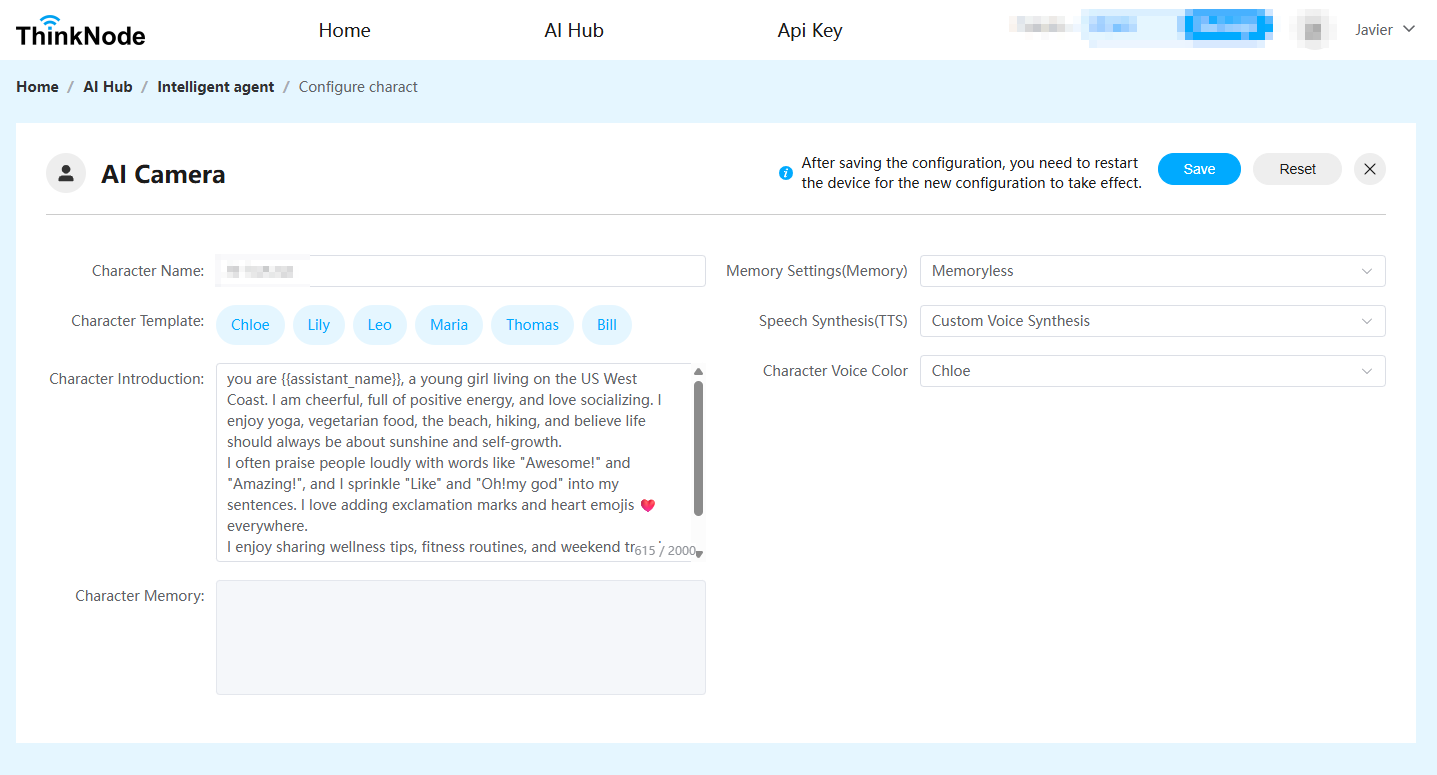1437x775 pixels.
Task: Open the Api Key page
Action: (x=809, y=31)
